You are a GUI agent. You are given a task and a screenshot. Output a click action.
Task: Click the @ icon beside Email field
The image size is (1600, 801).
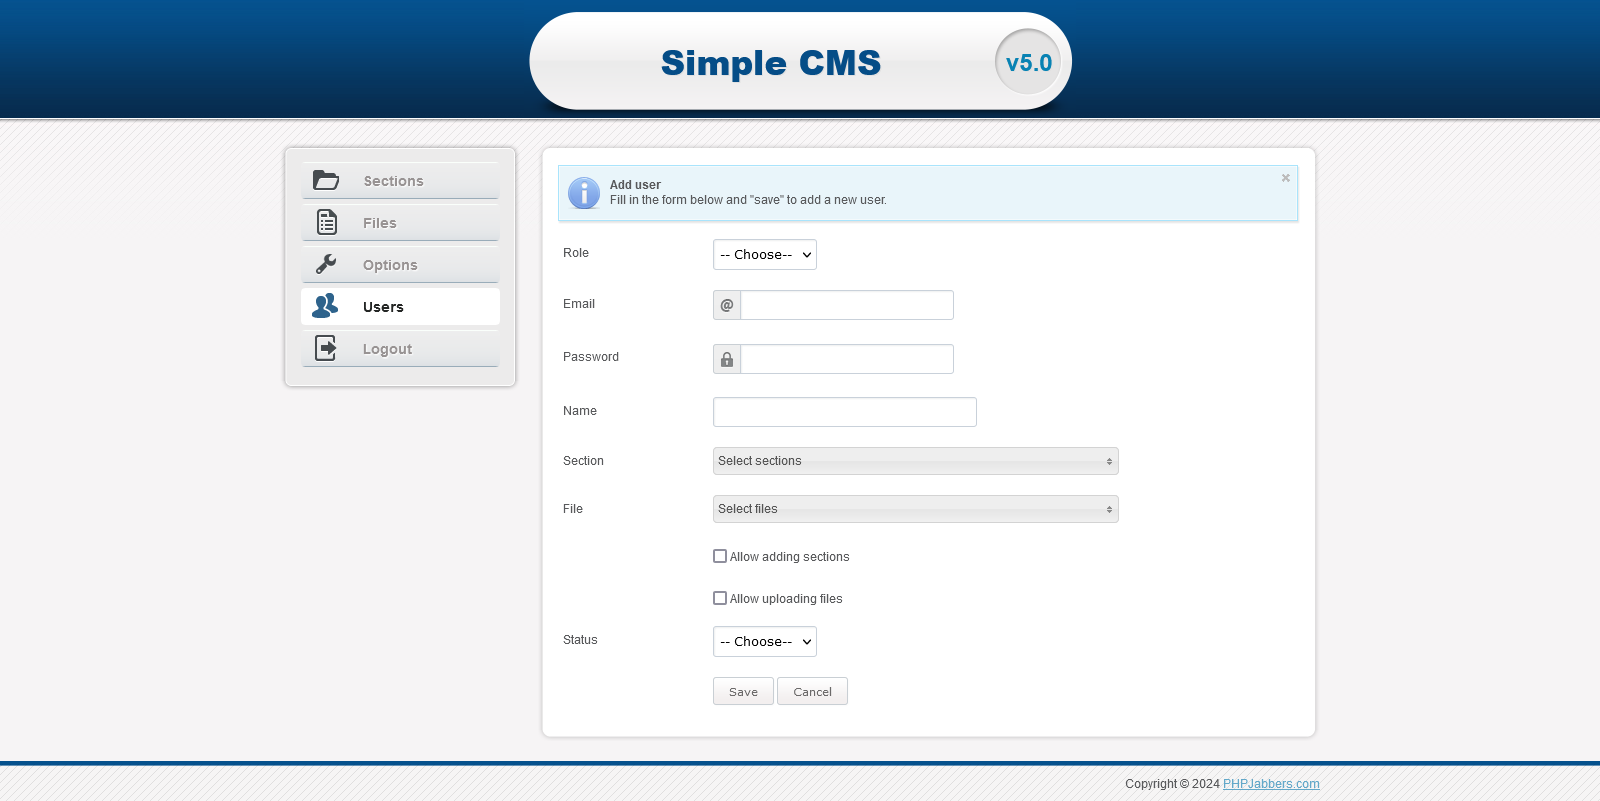click(x=727, y=305)
